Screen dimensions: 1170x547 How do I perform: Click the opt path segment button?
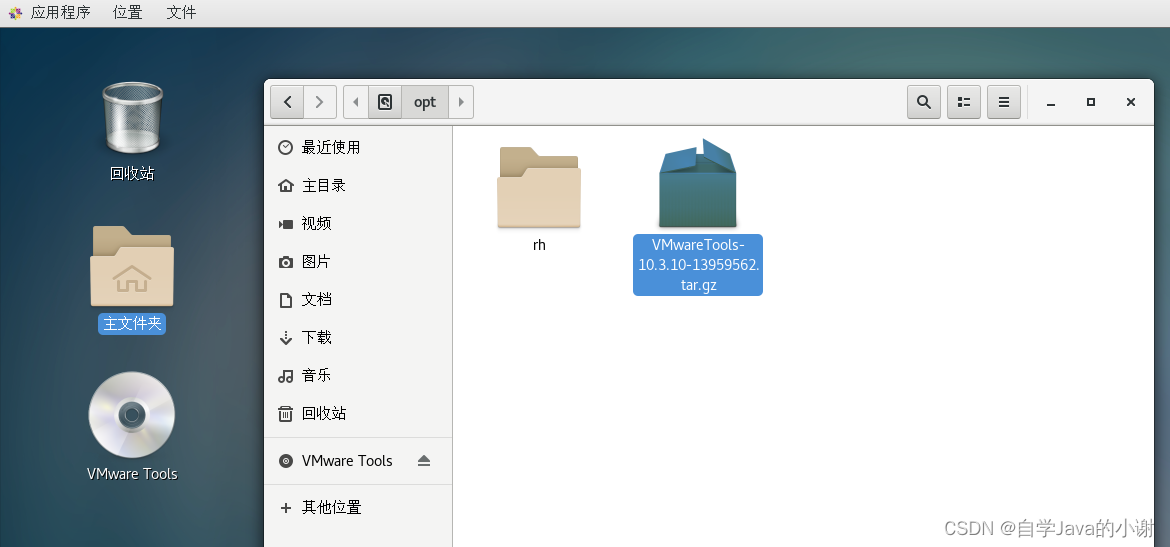click(425, 101)
